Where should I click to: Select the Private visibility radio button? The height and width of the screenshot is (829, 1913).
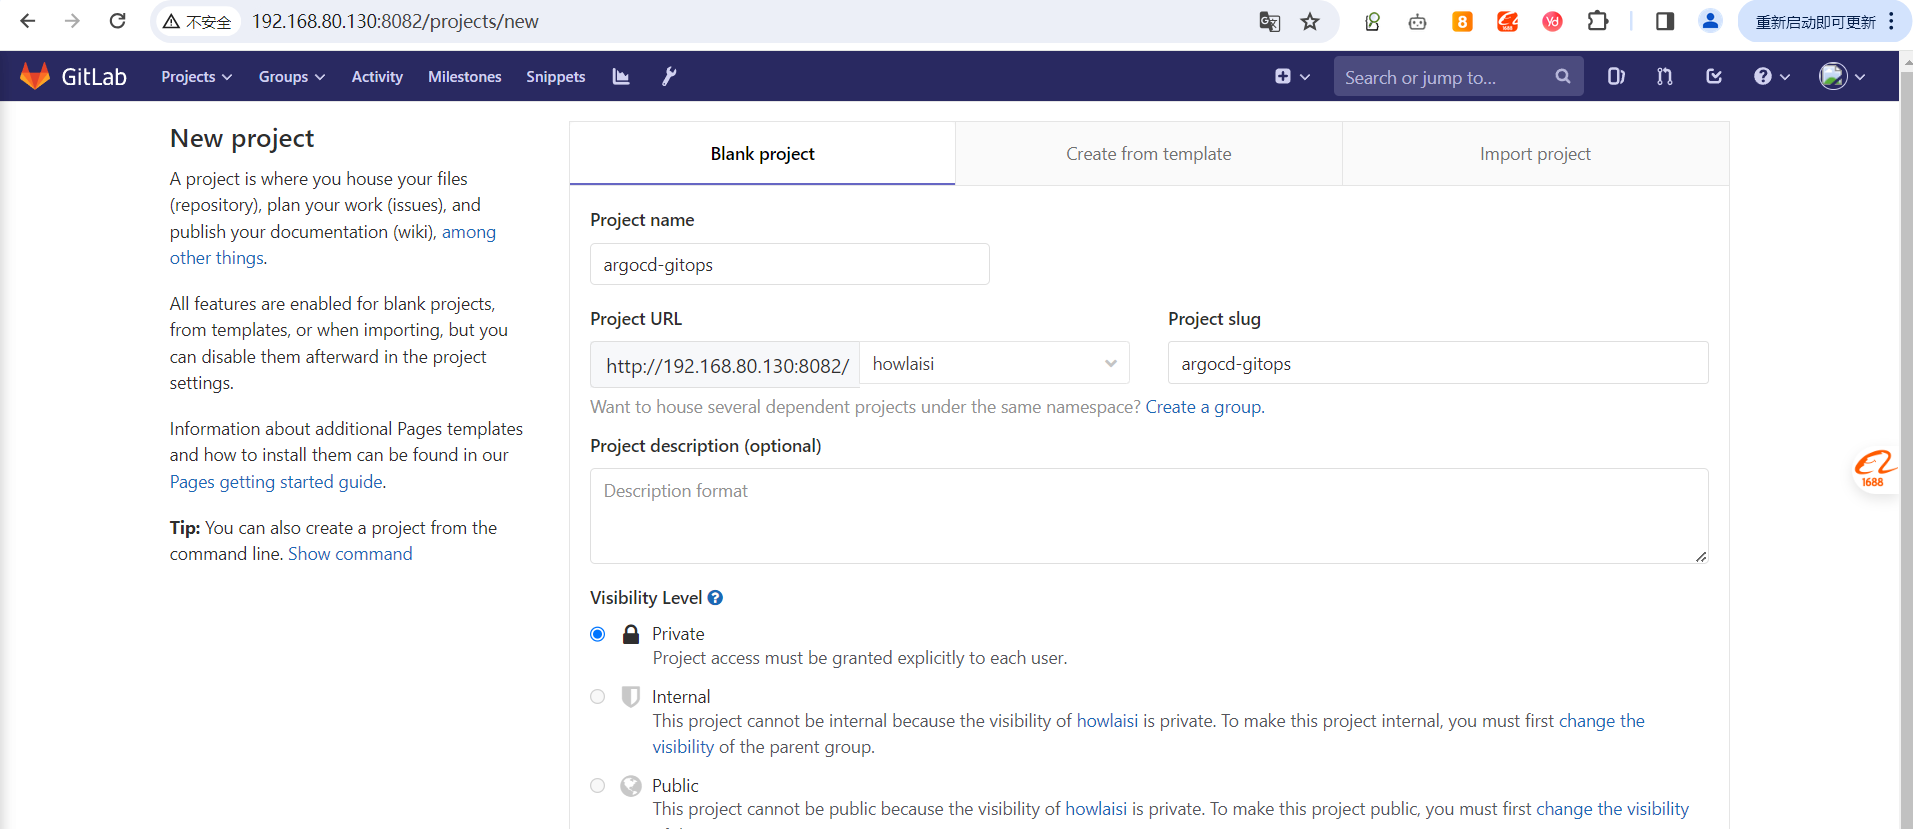[x=598, y=634]
